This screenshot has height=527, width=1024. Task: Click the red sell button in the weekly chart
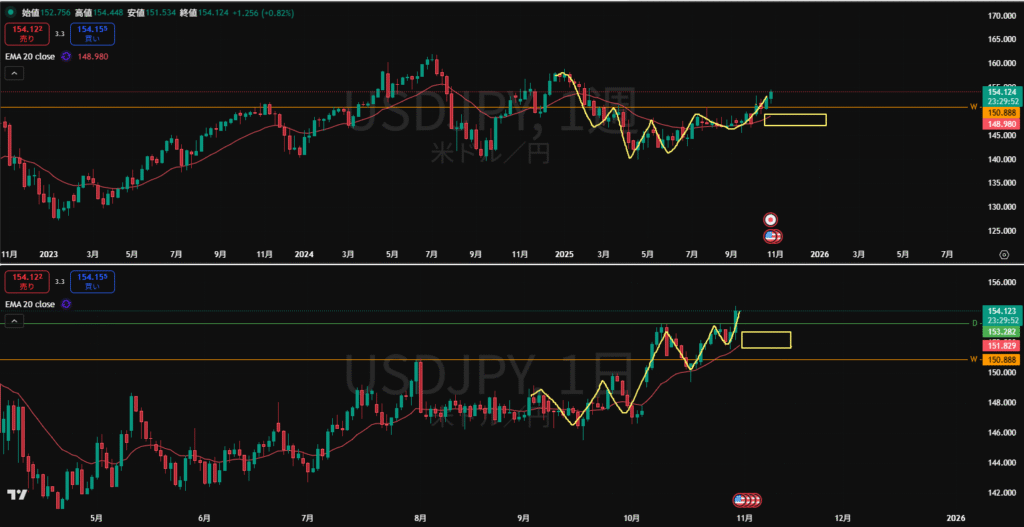(20, 33)
